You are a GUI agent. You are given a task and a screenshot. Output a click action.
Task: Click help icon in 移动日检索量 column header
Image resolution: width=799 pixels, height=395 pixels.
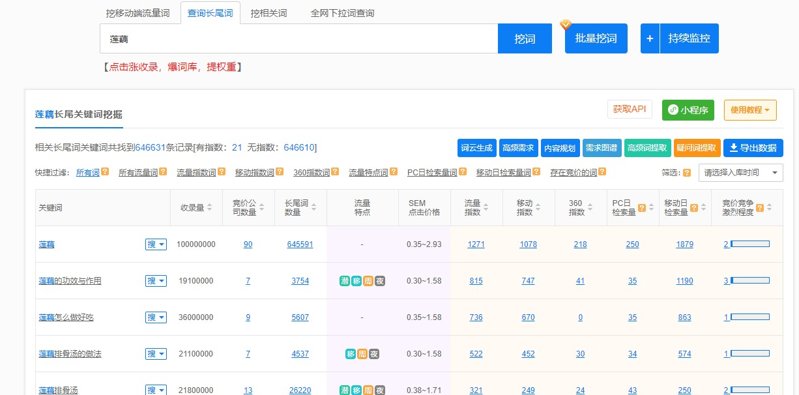[x=694, y=207]
